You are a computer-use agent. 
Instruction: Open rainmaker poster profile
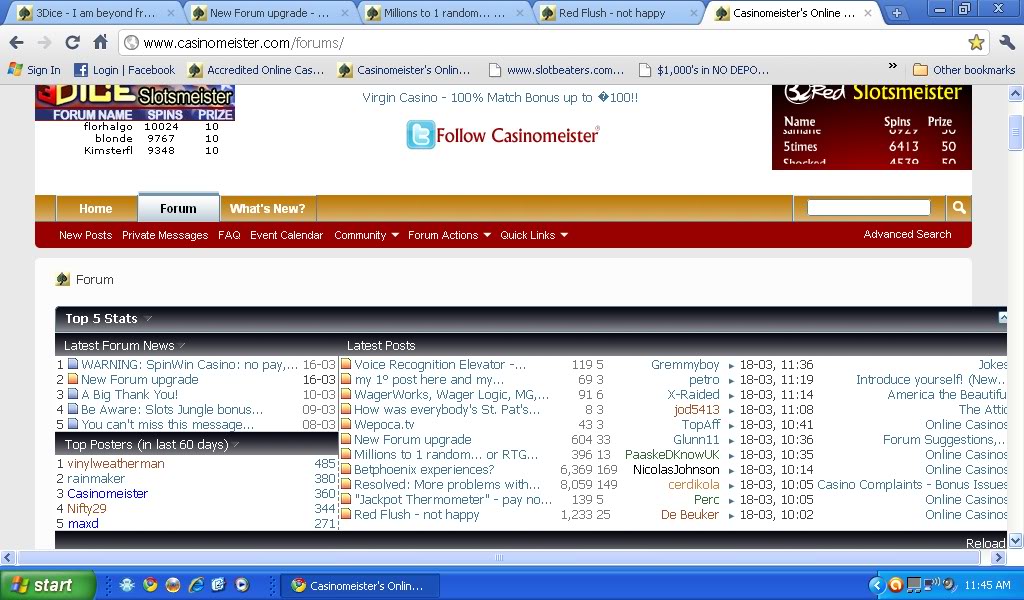click(95, 479)
